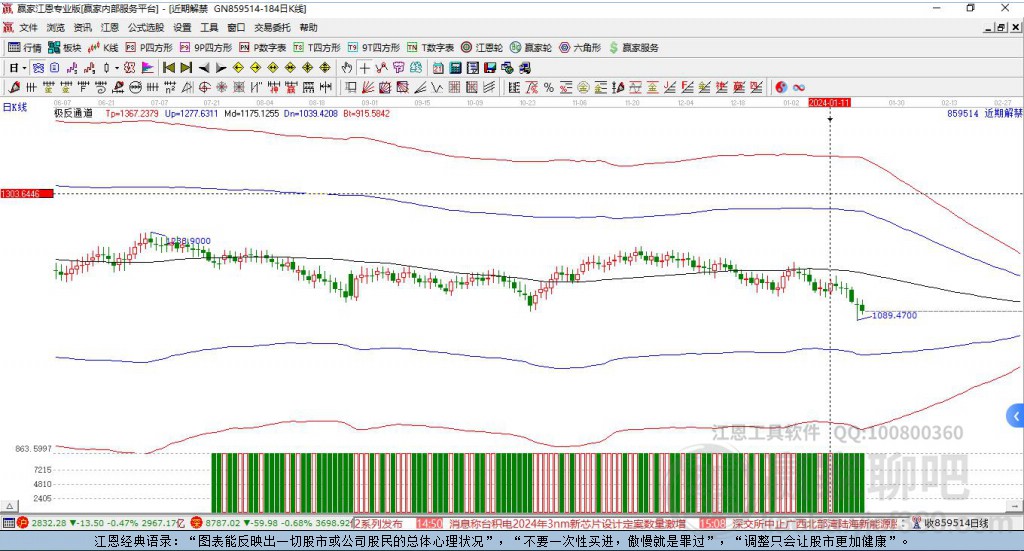Open the calculator icon in the toolbar

click(x=455, y=68)
